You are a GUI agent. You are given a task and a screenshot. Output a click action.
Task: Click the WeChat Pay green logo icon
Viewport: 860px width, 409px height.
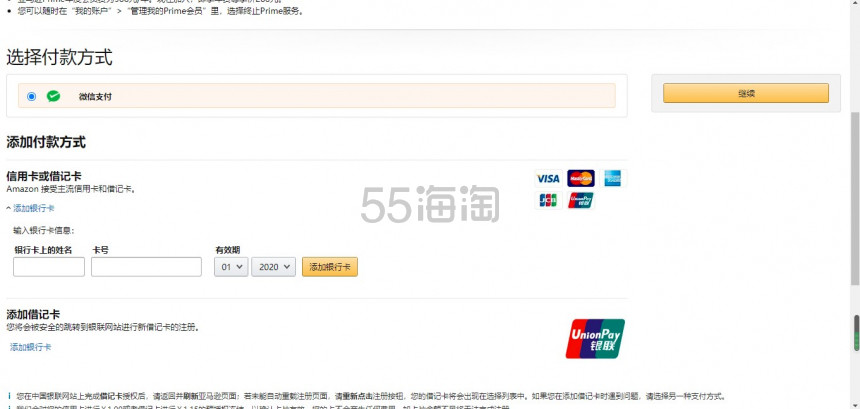(x=53, y=96)
